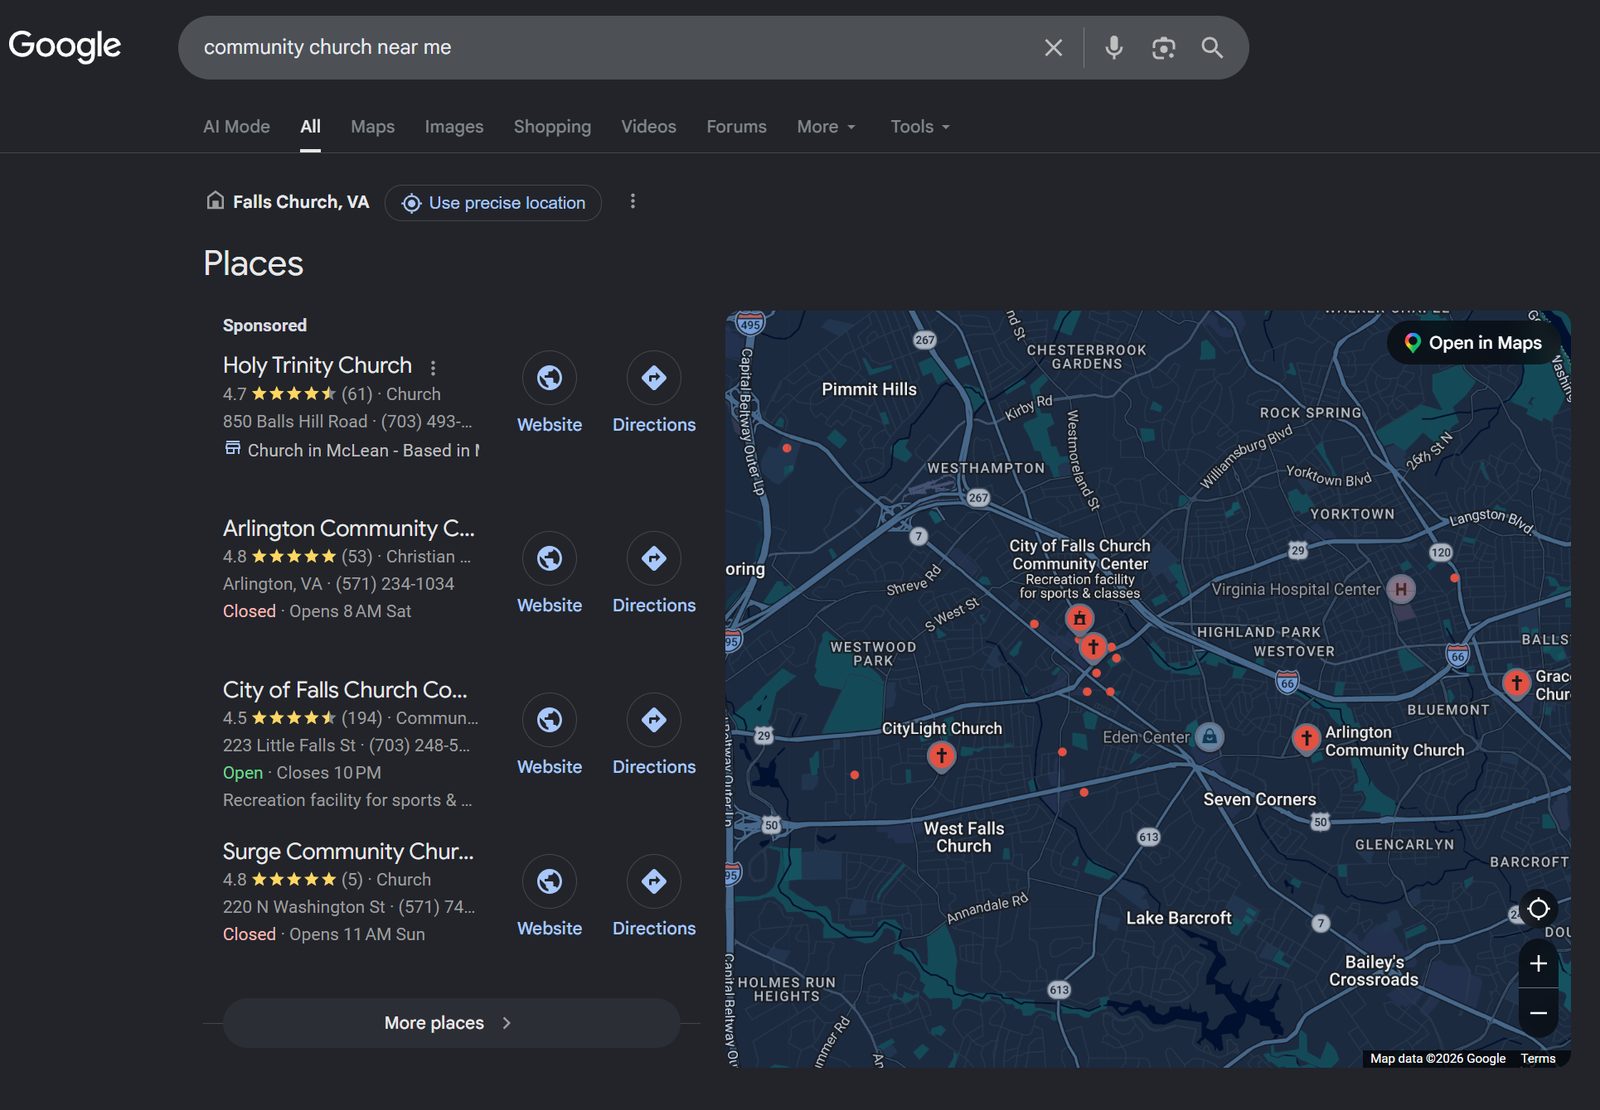Get directions to Surge Community Church
Viewport: 1600px width, 1110px height.
654,881
